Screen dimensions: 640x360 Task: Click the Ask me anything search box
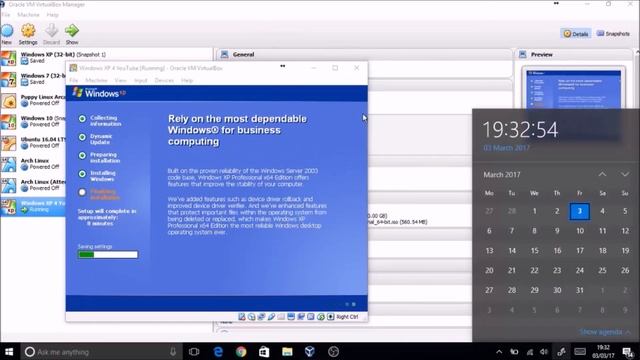click(101, 352)
